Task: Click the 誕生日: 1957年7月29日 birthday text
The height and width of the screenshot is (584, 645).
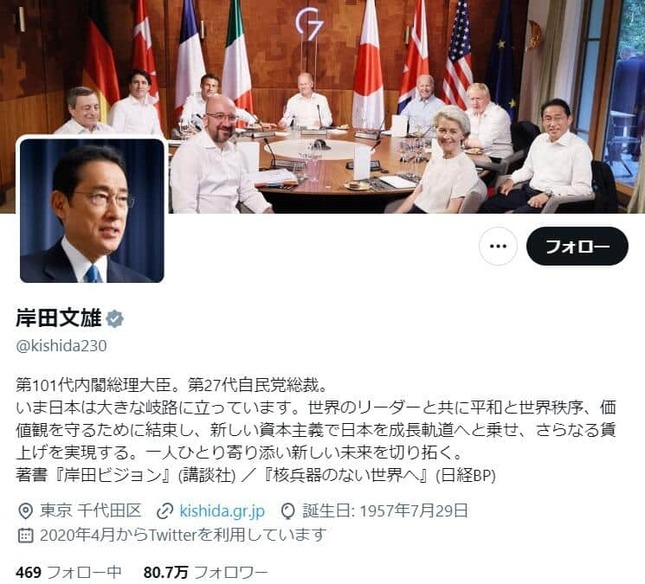Action: (385, 511)
